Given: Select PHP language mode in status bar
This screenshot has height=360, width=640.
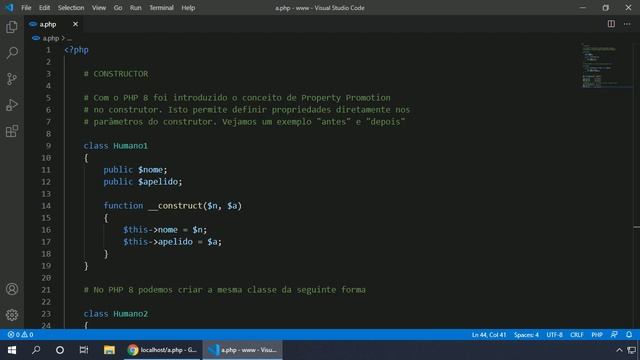Looking at the screenshot, I should click(597, 335).
